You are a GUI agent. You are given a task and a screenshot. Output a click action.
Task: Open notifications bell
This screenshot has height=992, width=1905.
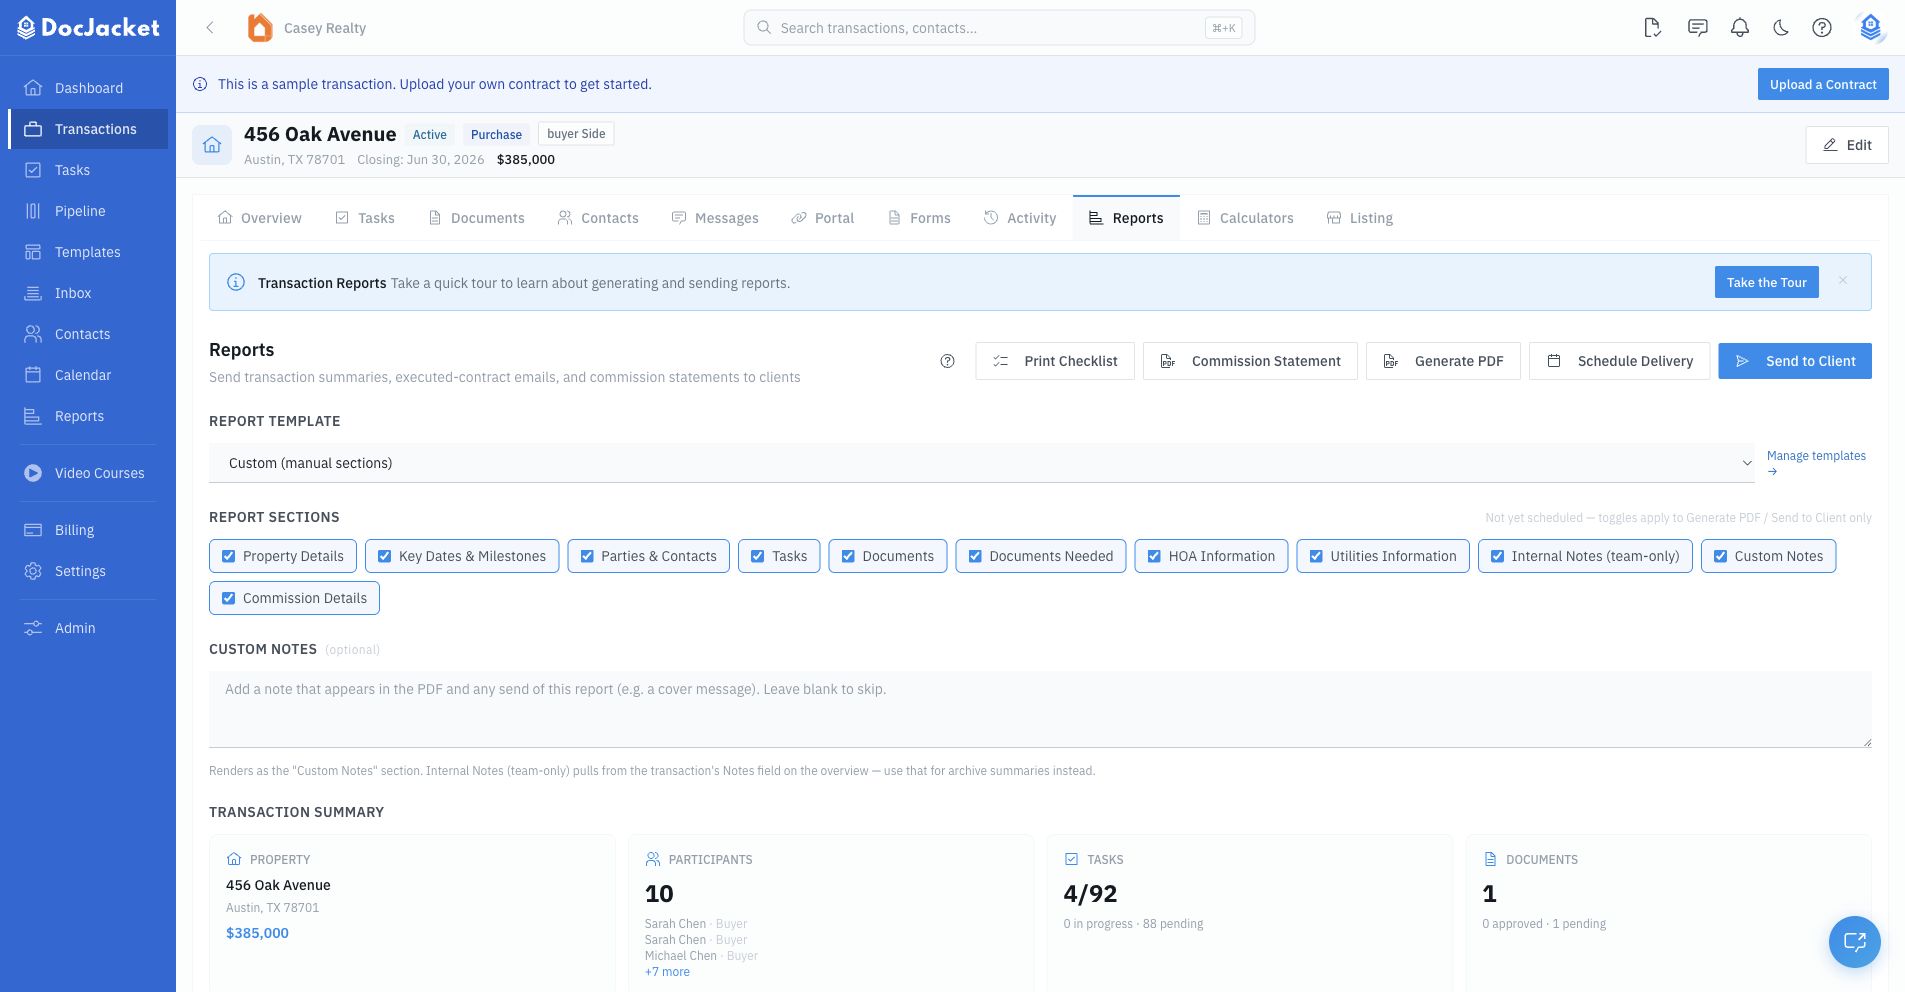click(x=1740, y=28)
